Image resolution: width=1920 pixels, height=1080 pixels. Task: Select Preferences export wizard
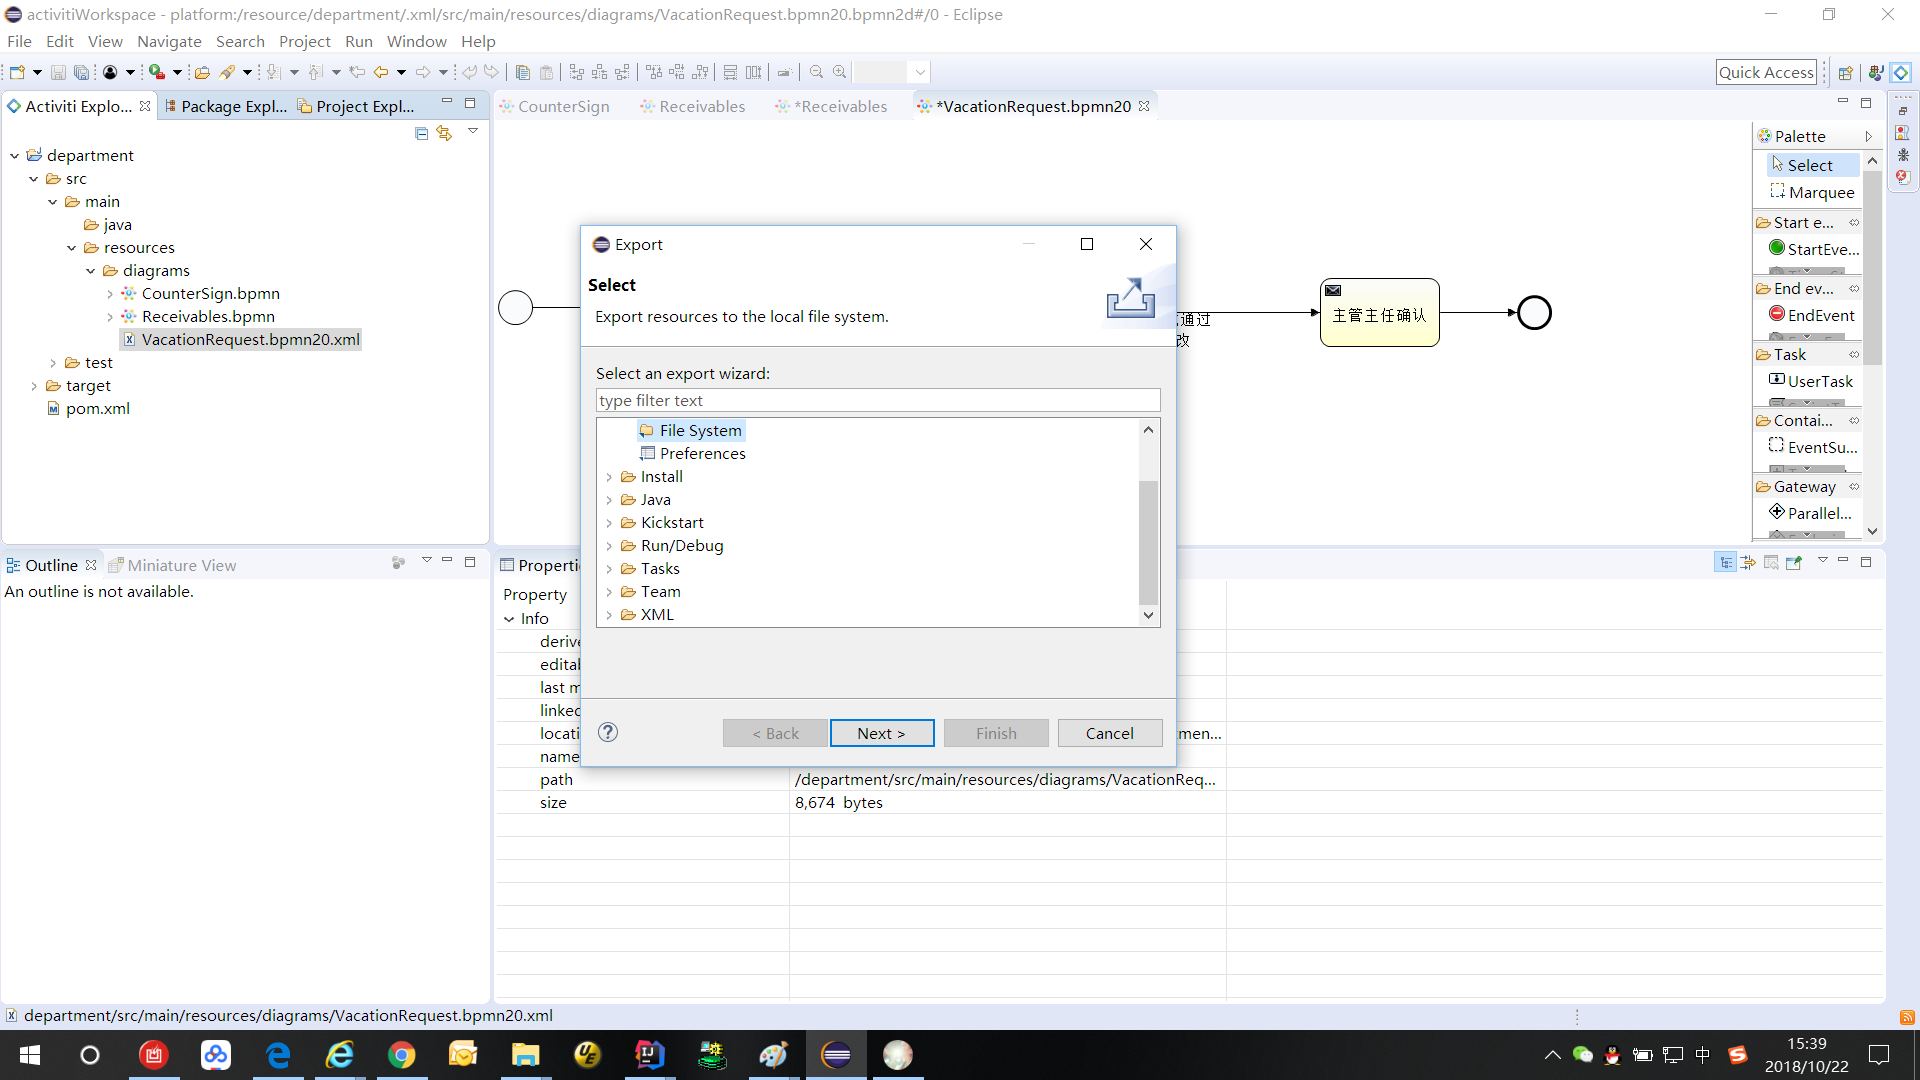click(693, 453)
